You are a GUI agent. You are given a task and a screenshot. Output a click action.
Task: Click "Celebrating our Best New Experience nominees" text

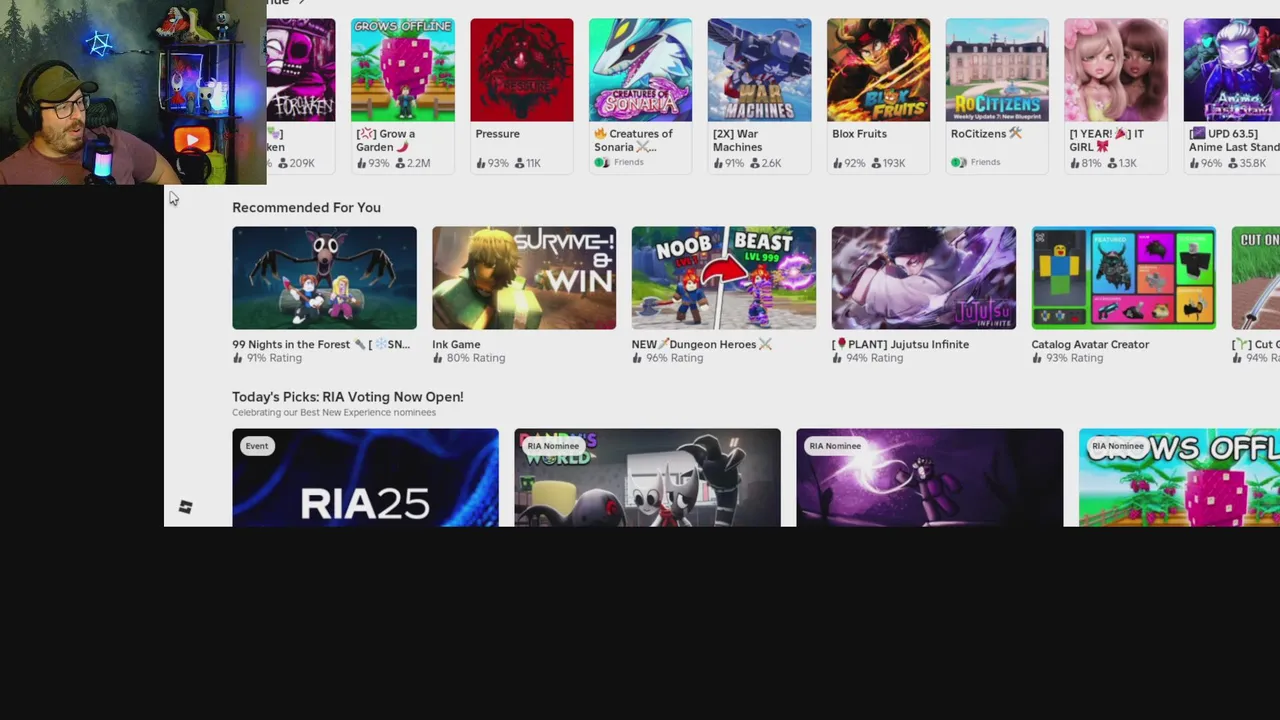click(x=334, y=412)
